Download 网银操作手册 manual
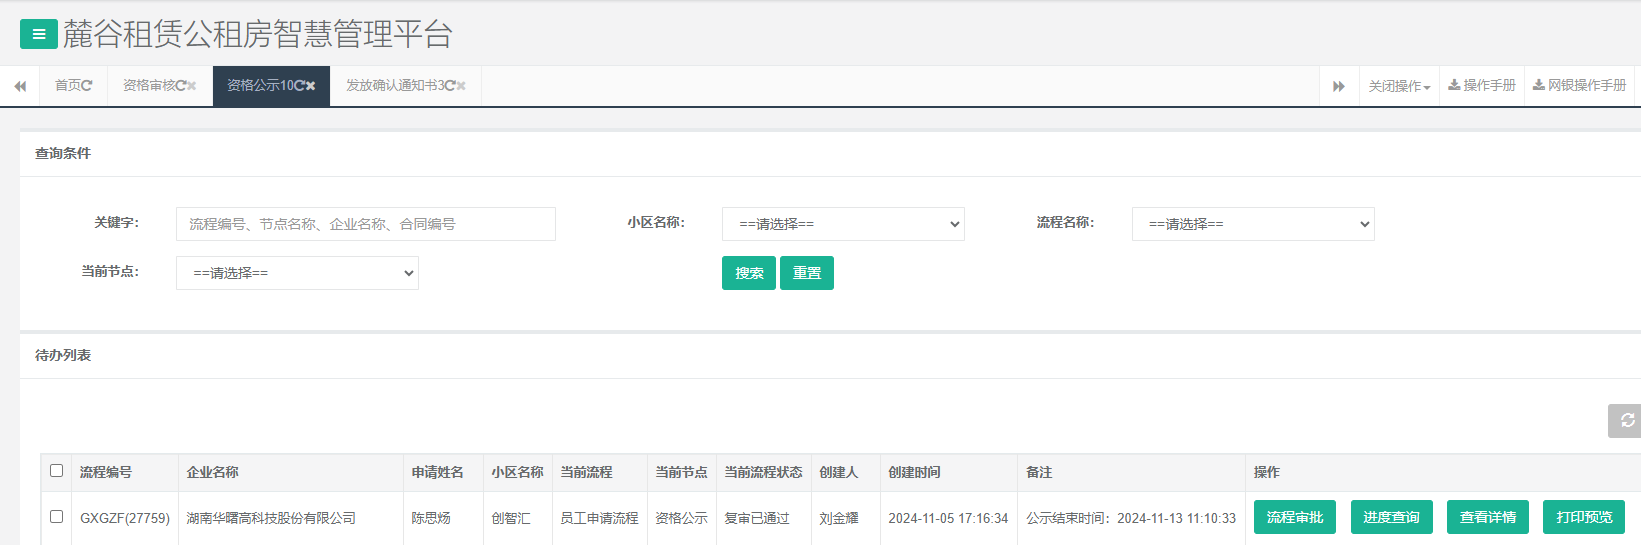Viewport: 1641px width, 545px height. pyautogui.click(x=1579, y=86)
